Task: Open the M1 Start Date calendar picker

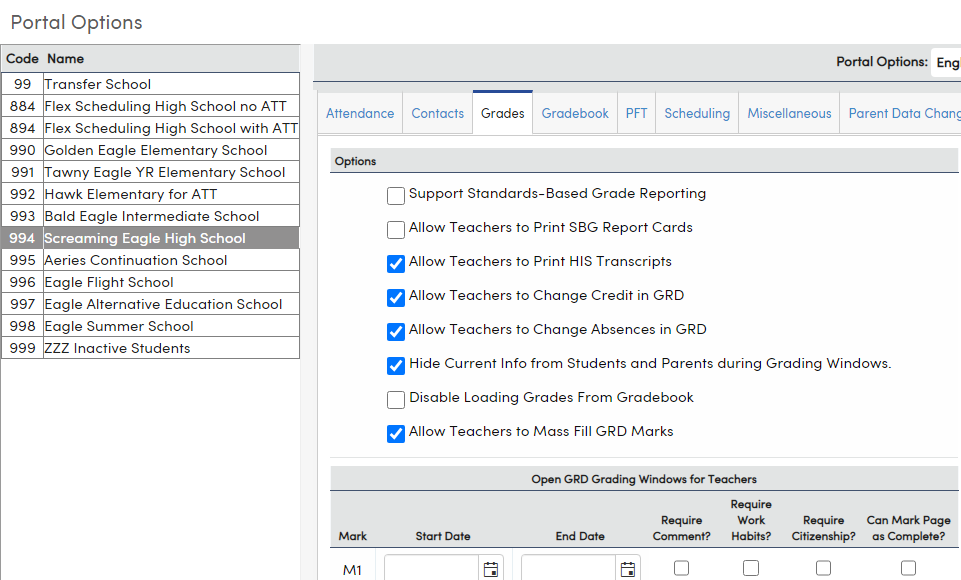Action: (x=490, y=569)
